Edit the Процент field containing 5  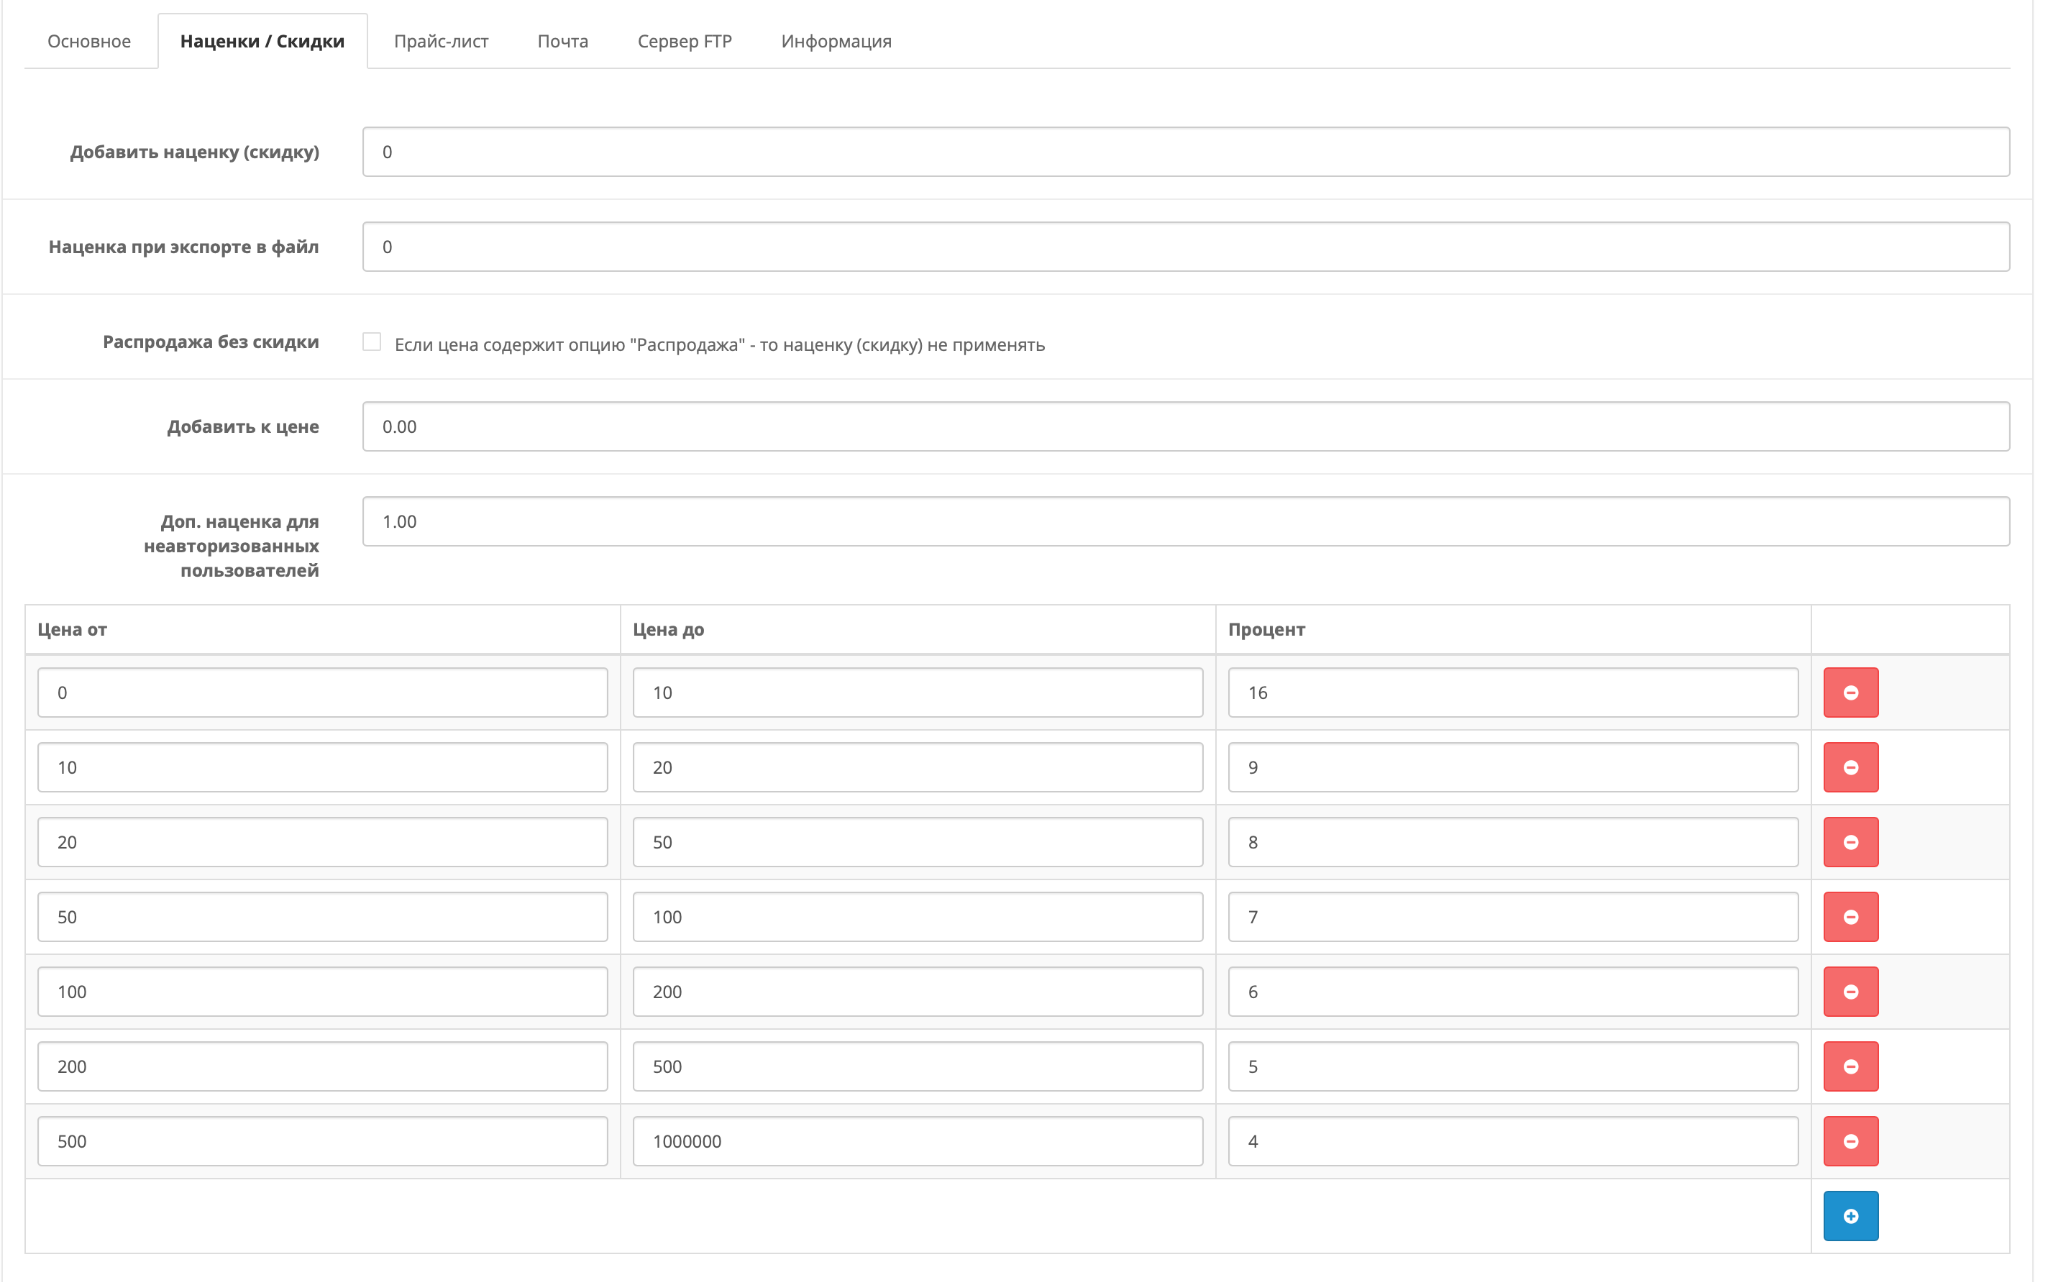1513,1066
